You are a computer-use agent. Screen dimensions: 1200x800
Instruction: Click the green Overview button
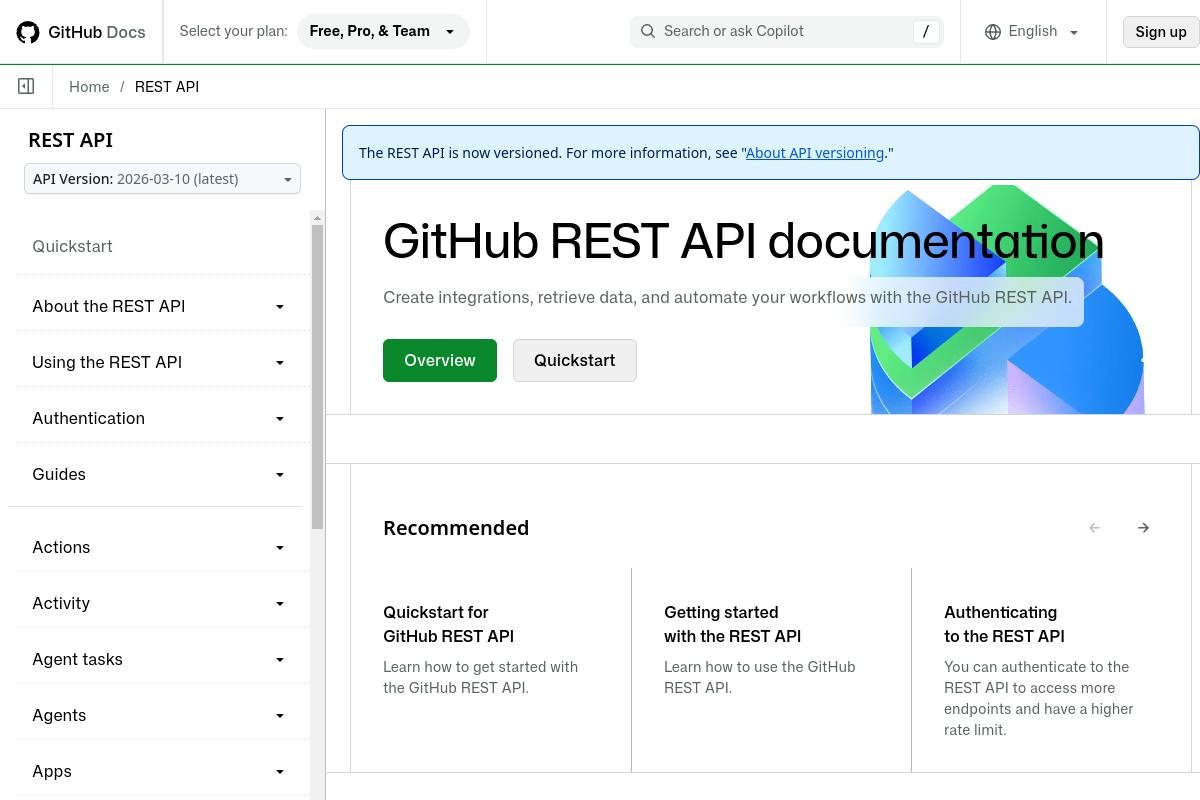440,360
